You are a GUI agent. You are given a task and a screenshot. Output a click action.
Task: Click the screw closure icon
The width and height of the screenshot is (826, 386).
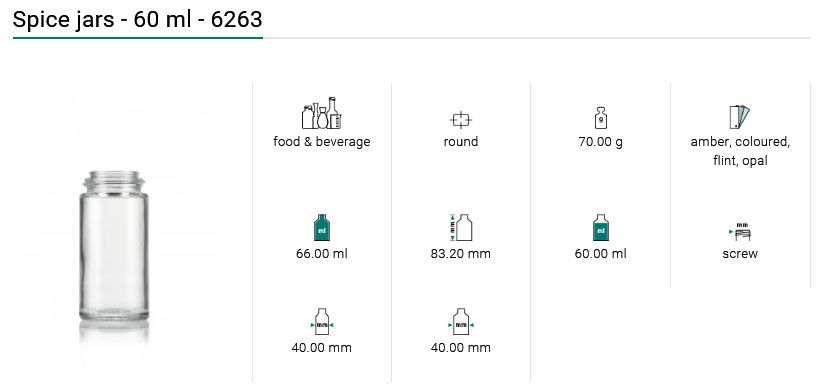tap(740, 232)
